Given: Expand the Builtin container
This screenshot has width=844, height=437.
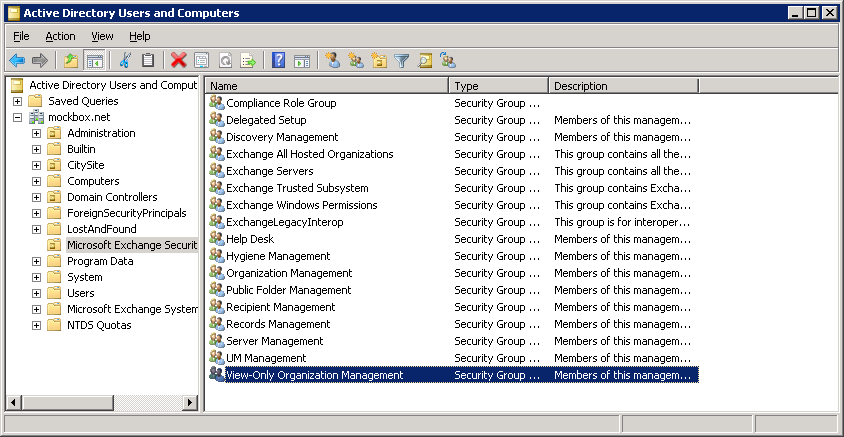Looking at the screenshot, I should coord(36,149).
